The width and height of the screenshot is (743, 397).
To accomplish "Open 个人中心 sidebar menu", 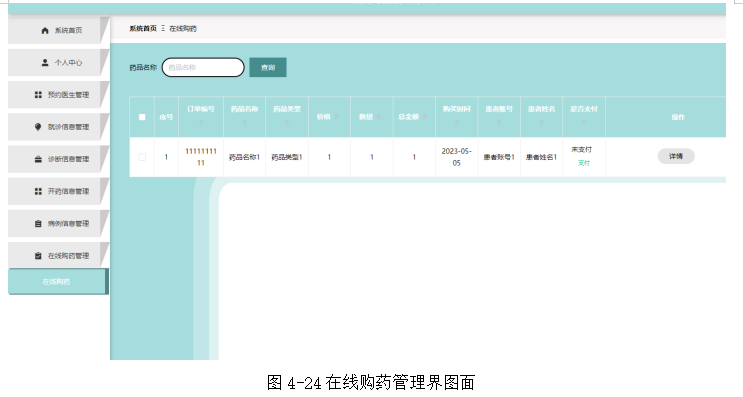I will [x=59, y=63].
